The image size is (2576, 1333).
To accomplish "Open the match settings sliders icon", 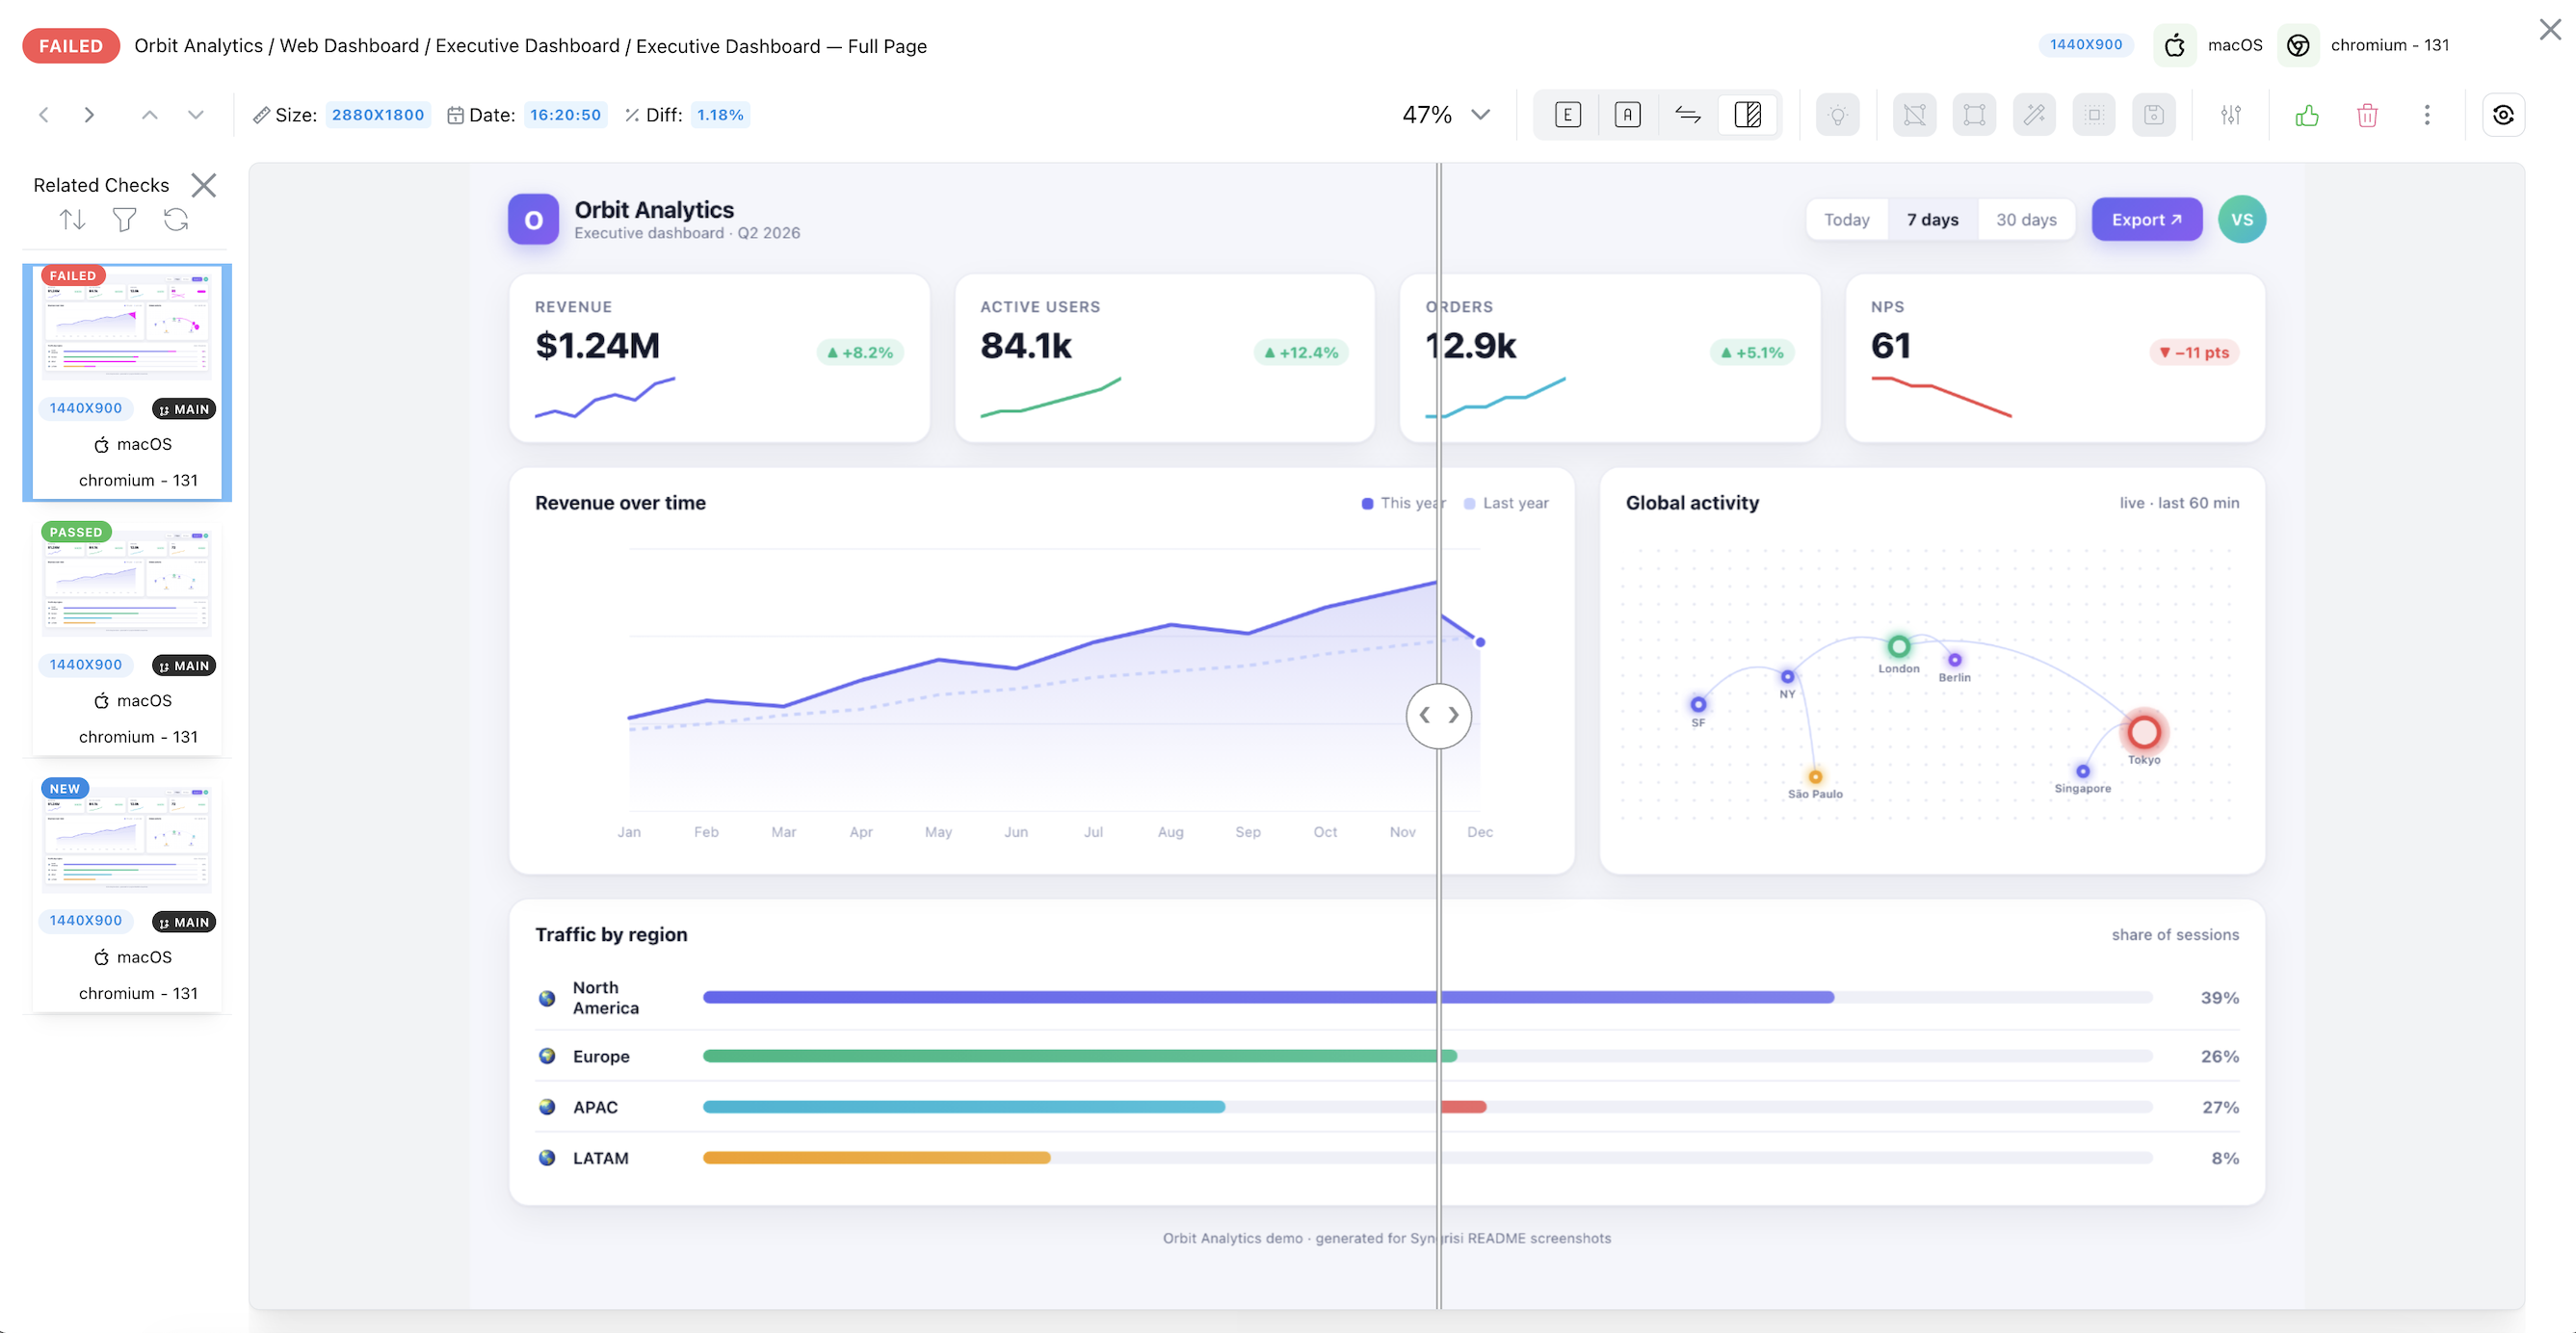I will point(2231,115).
